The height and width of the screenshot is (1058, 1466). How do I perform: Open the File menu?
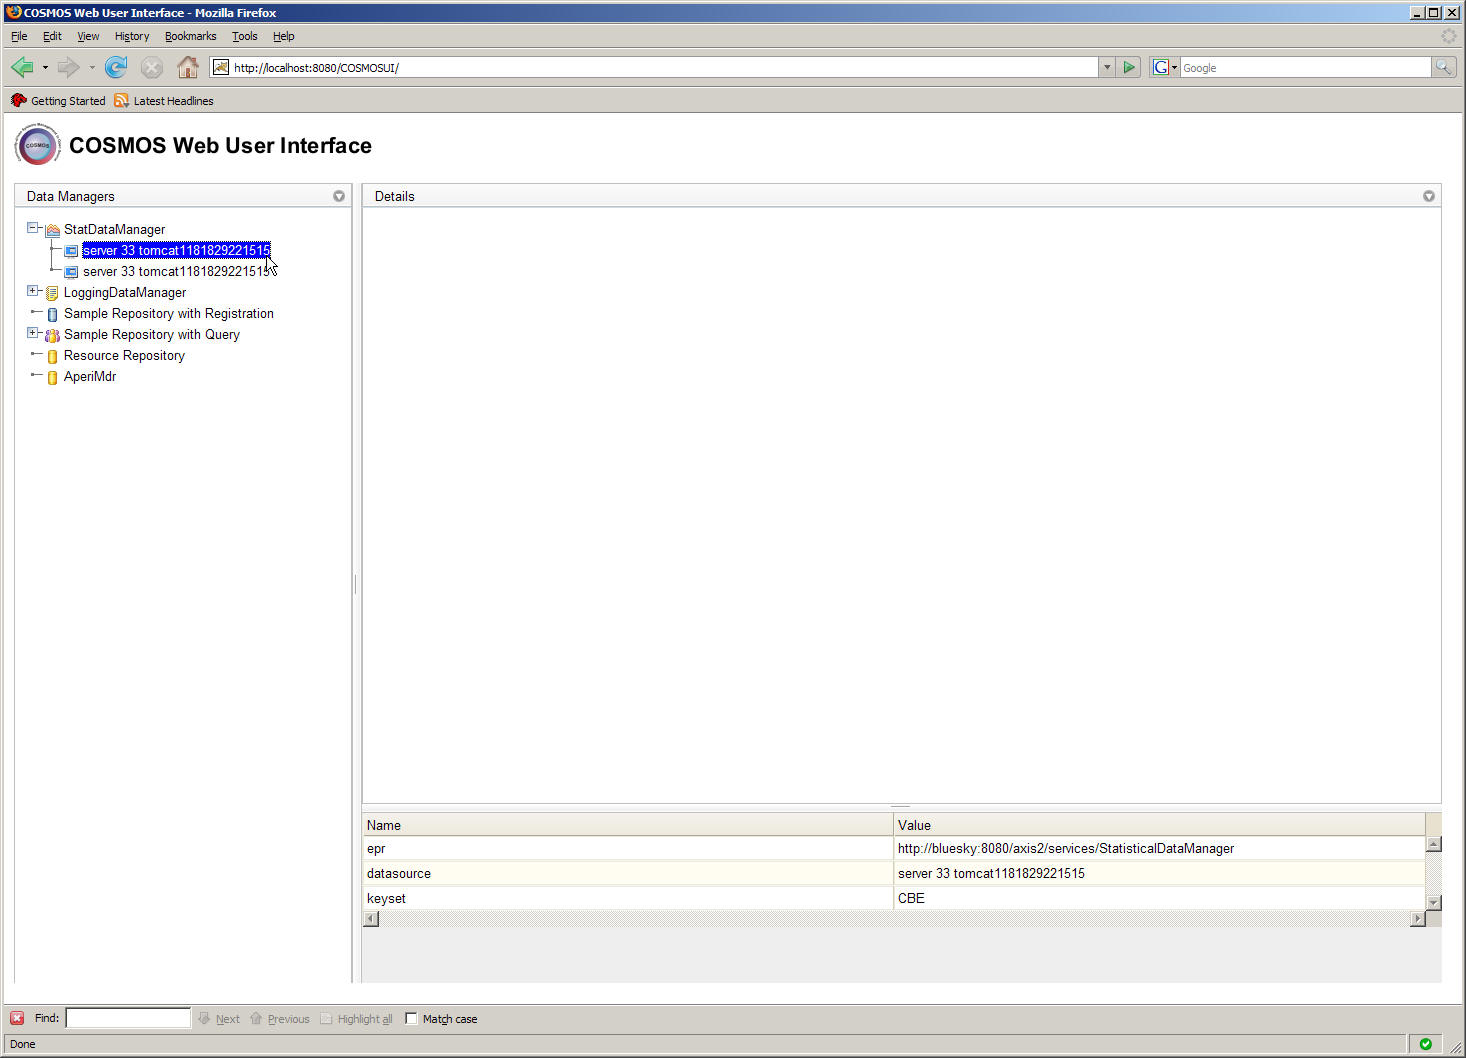click(x=19, y=36)
